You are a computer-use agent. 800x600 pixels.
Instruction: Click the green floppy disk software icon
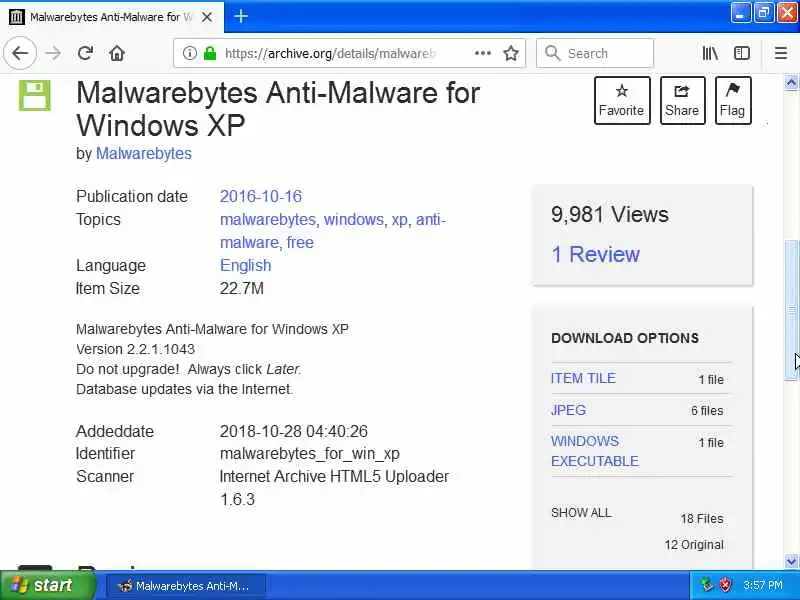click(x=35, y=95)
